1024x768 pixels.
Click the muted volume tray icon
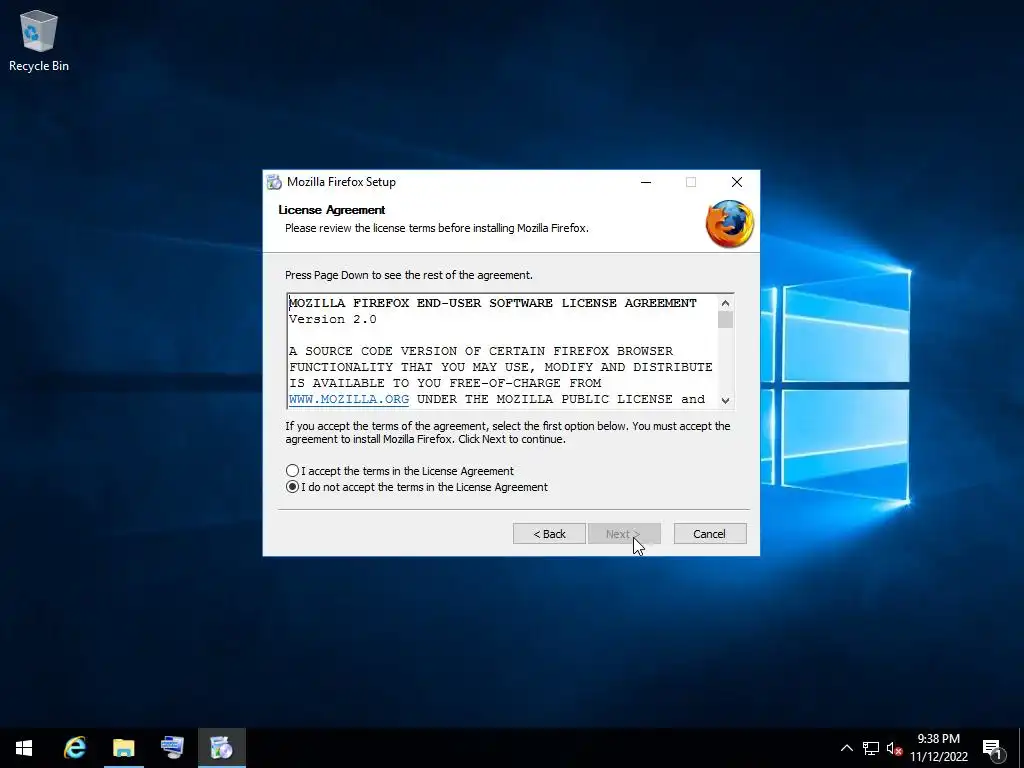[x=894, y=748]
